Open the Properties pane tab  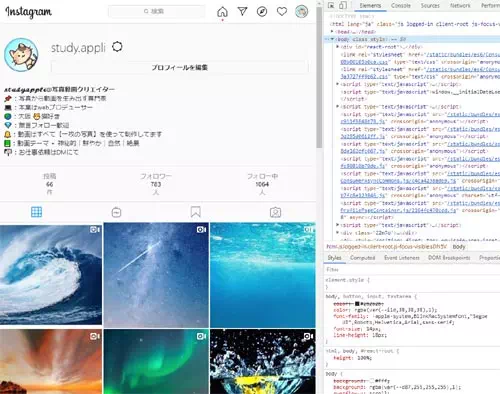pyautogui.click(x=489, y=258)
